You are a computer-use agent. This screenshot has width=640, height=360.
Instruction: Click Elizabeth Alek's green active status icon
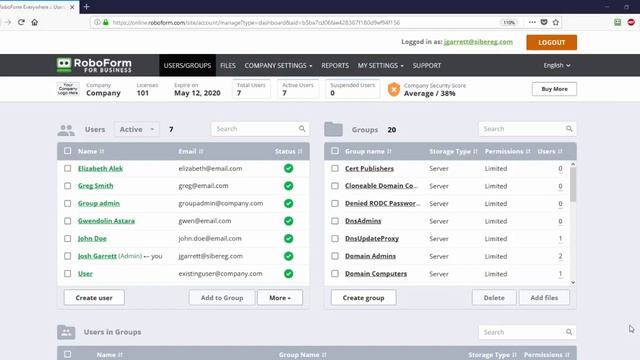(x=289, y=168)
